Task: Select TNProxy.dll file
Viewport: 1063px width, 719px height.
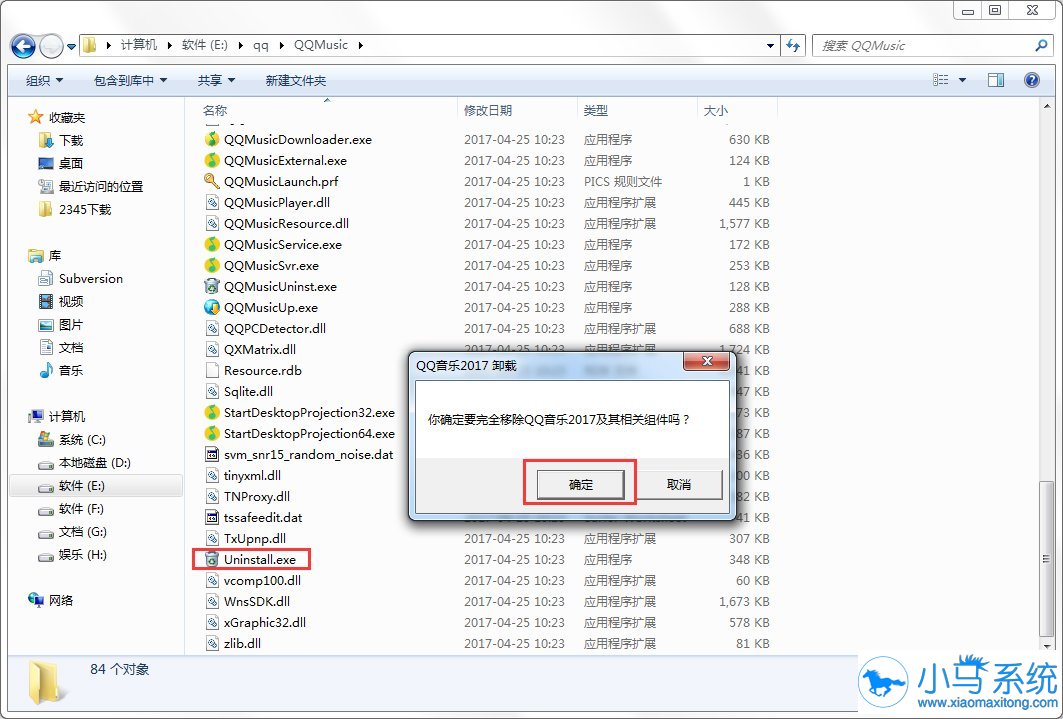Action: tap(257, 497)
